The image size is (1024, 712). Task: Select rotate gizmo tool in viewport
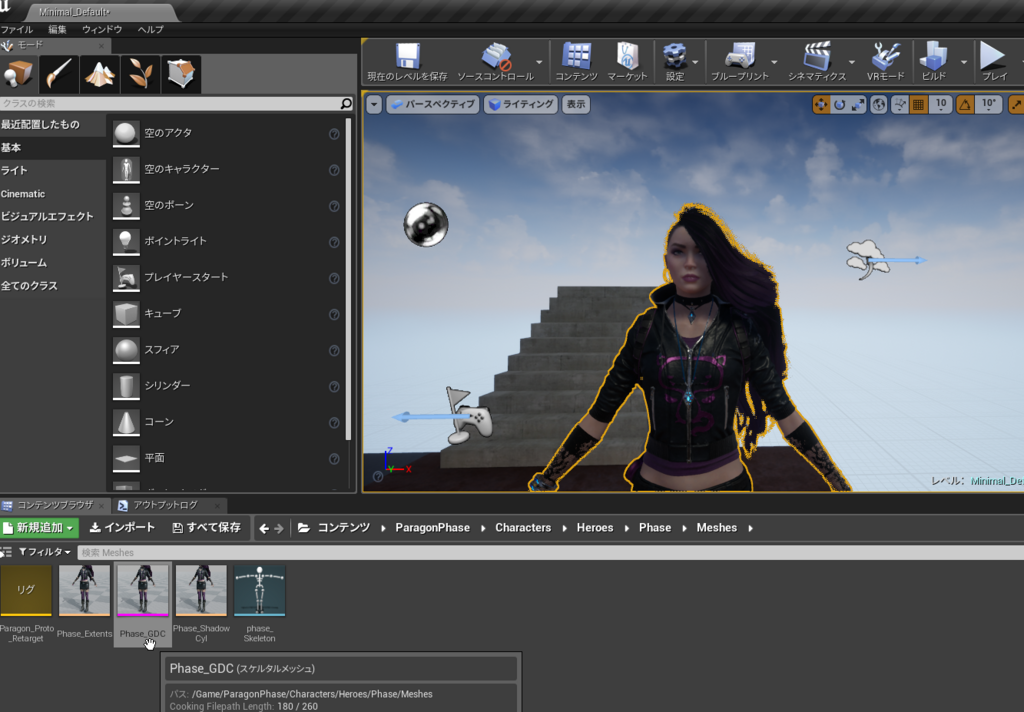click(840, 105)
